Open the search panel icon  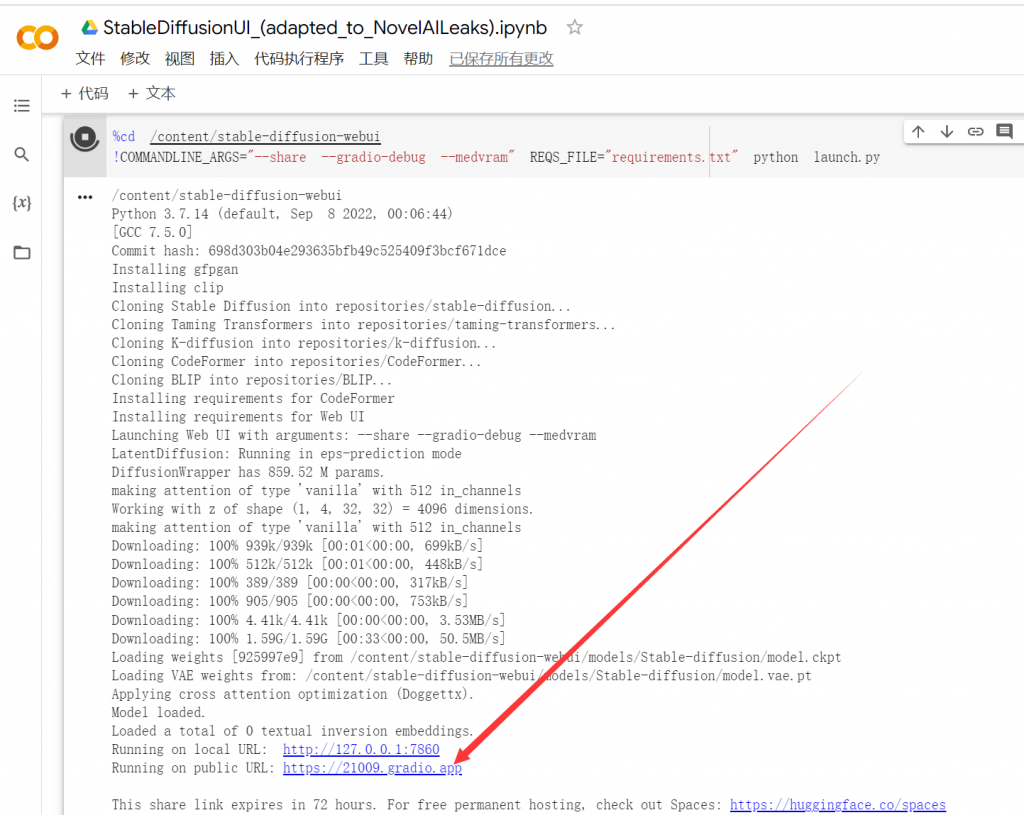click(21, 155)
